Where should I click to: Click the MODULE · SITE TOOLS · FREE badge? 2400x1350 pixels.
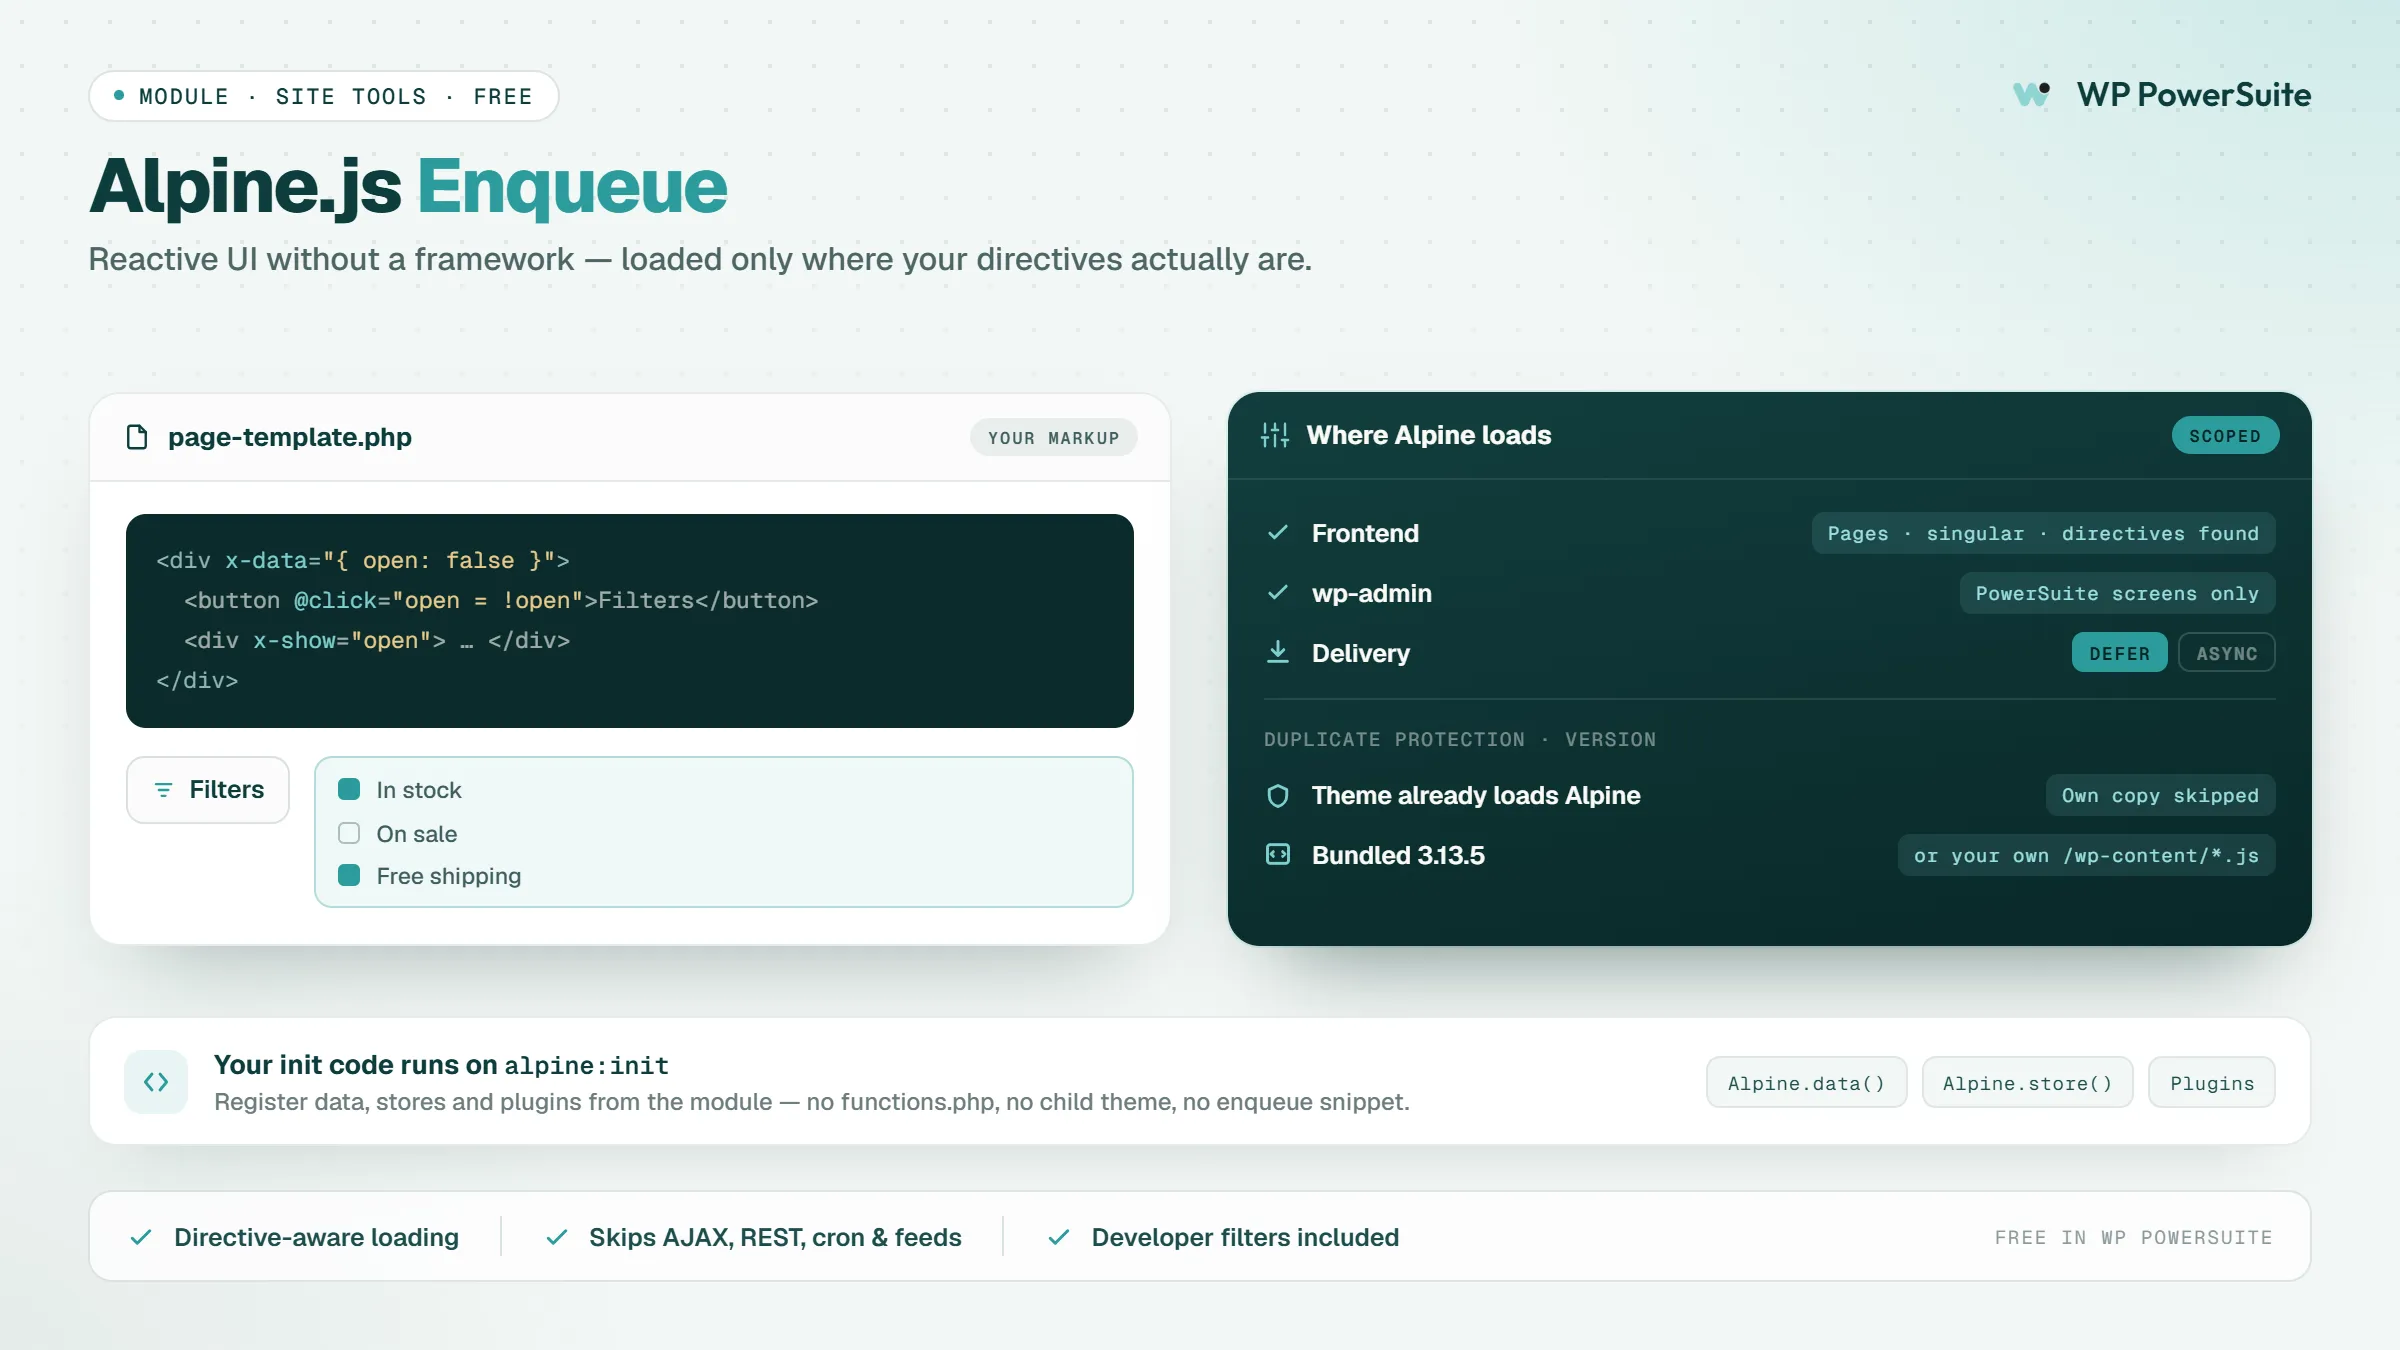[x=324, y=96]
